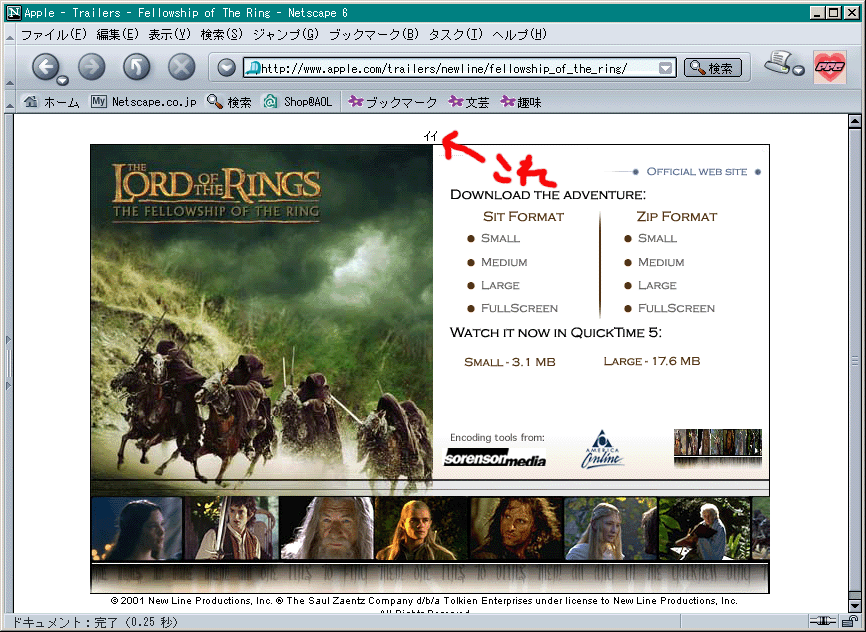Viewport: 866px width, 632px height.
Task: Open the 編集(E) menu
Action: (x=117, y=34)
